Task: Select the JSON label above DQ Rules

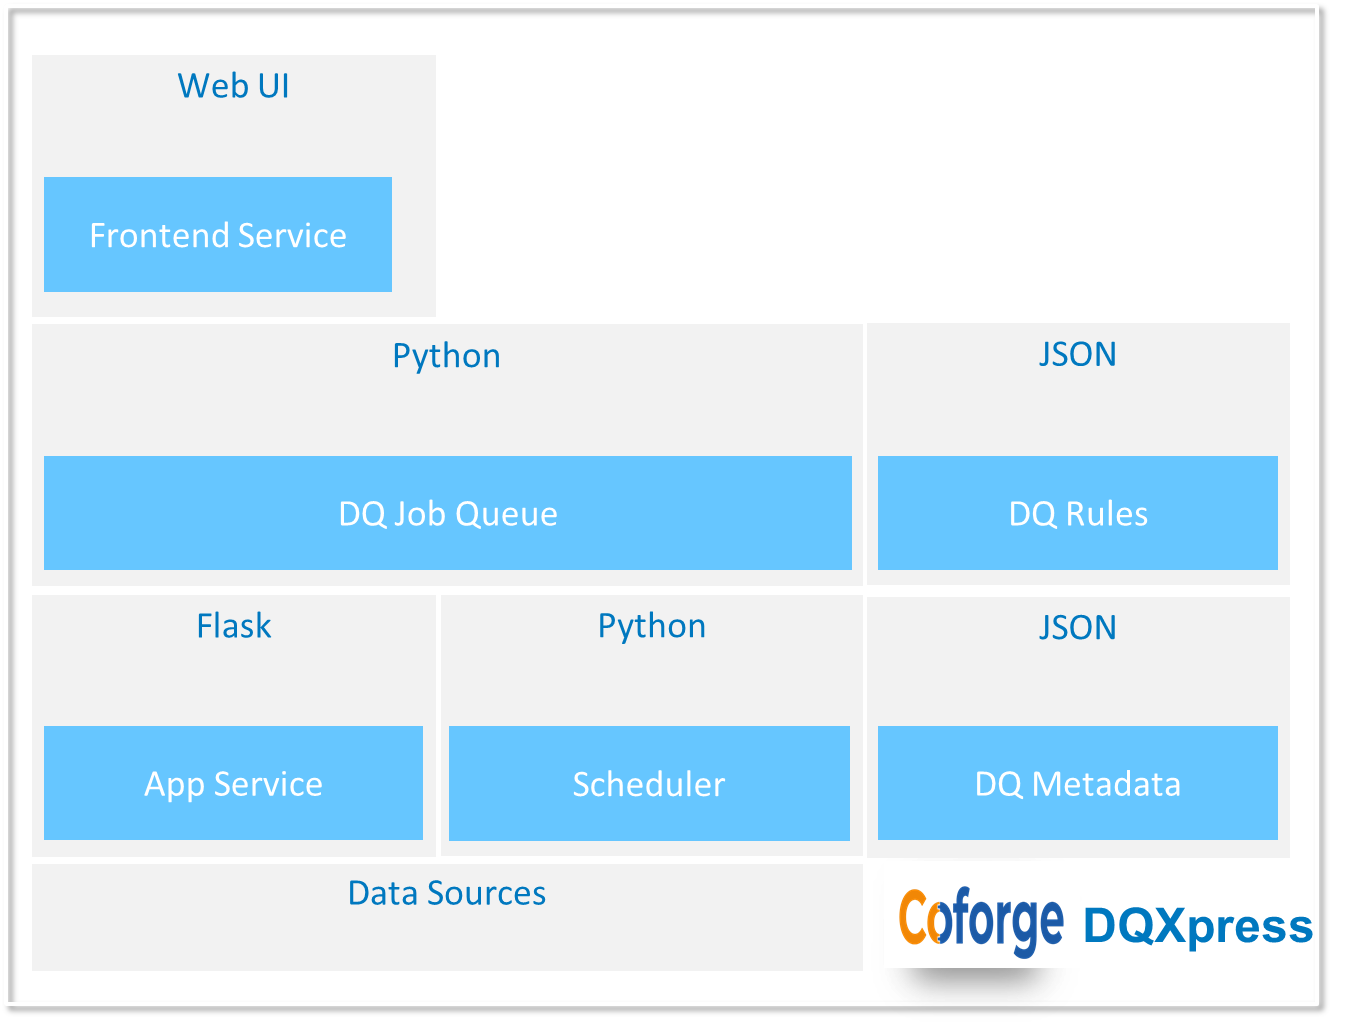Action: pyautogui.click(x=1077, y=354)
